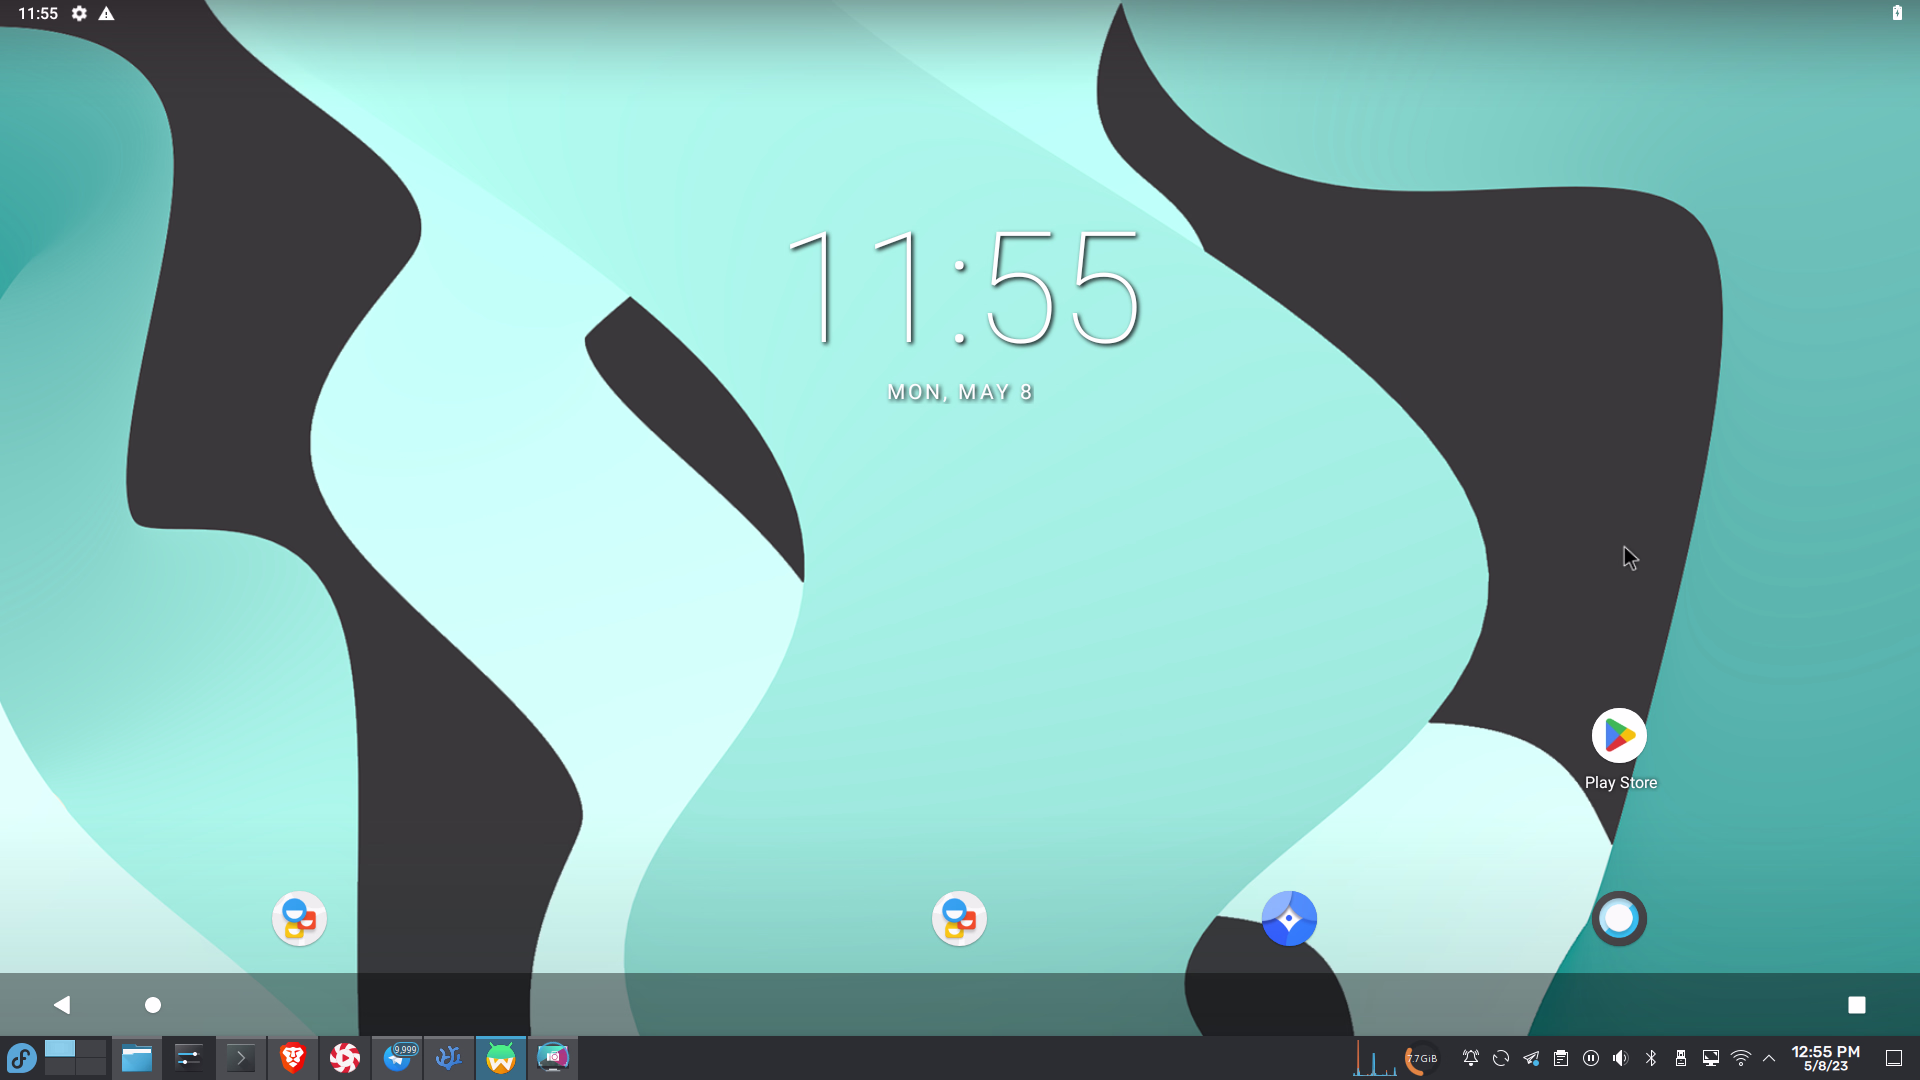
Task: Toggle the notifications bell in the tray
Action: tap(1470, 1057)
